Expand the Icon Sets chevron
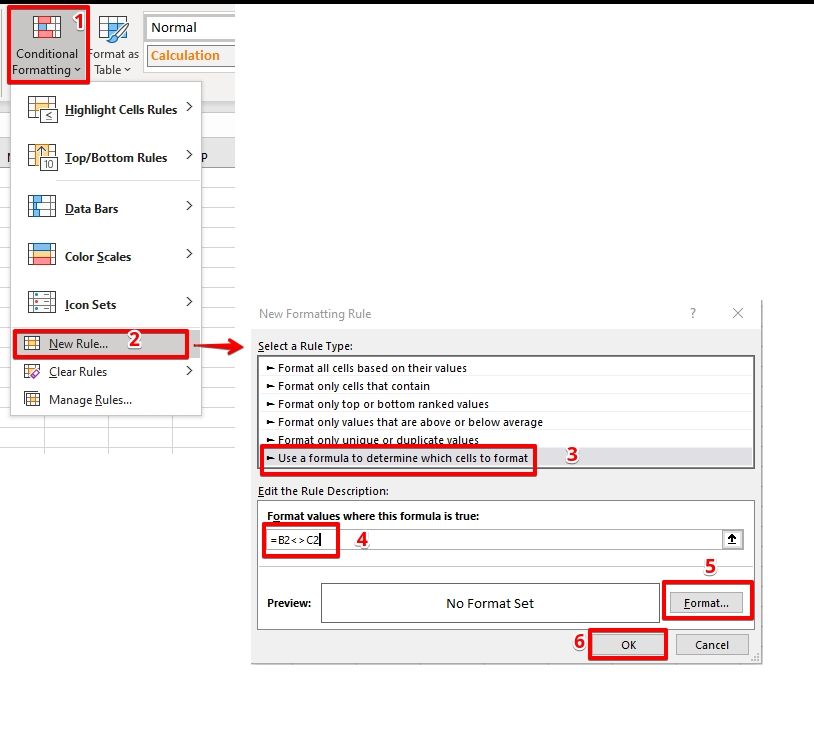This screenshot has height=739, width=814. [189, 302]
